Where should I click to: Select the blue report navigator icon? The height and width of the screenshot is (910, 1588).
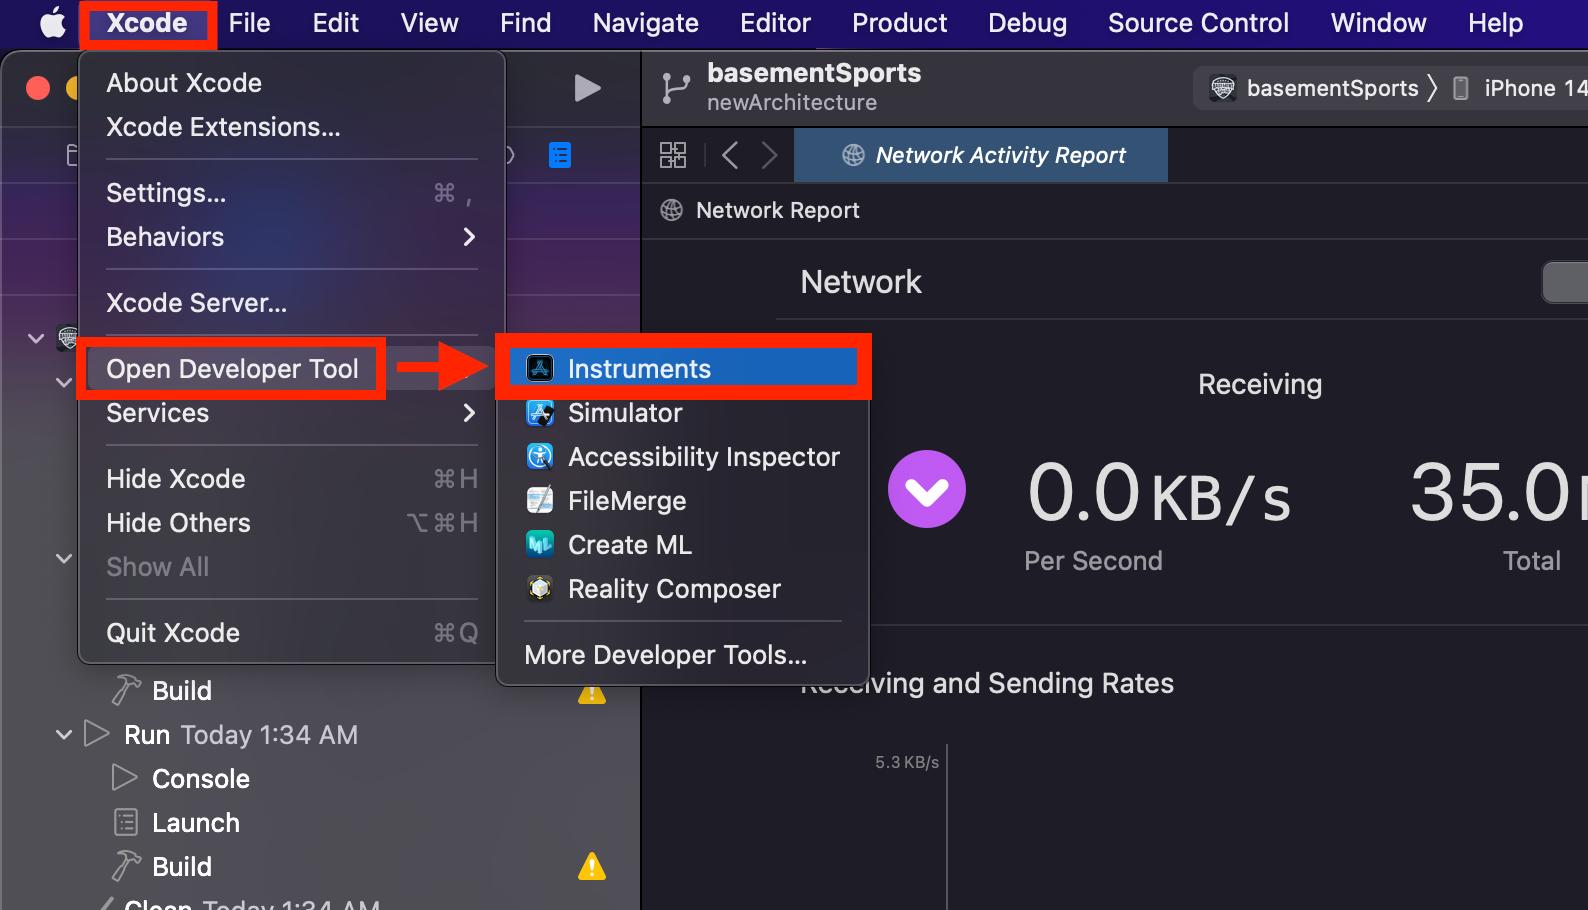pos(560,155)
